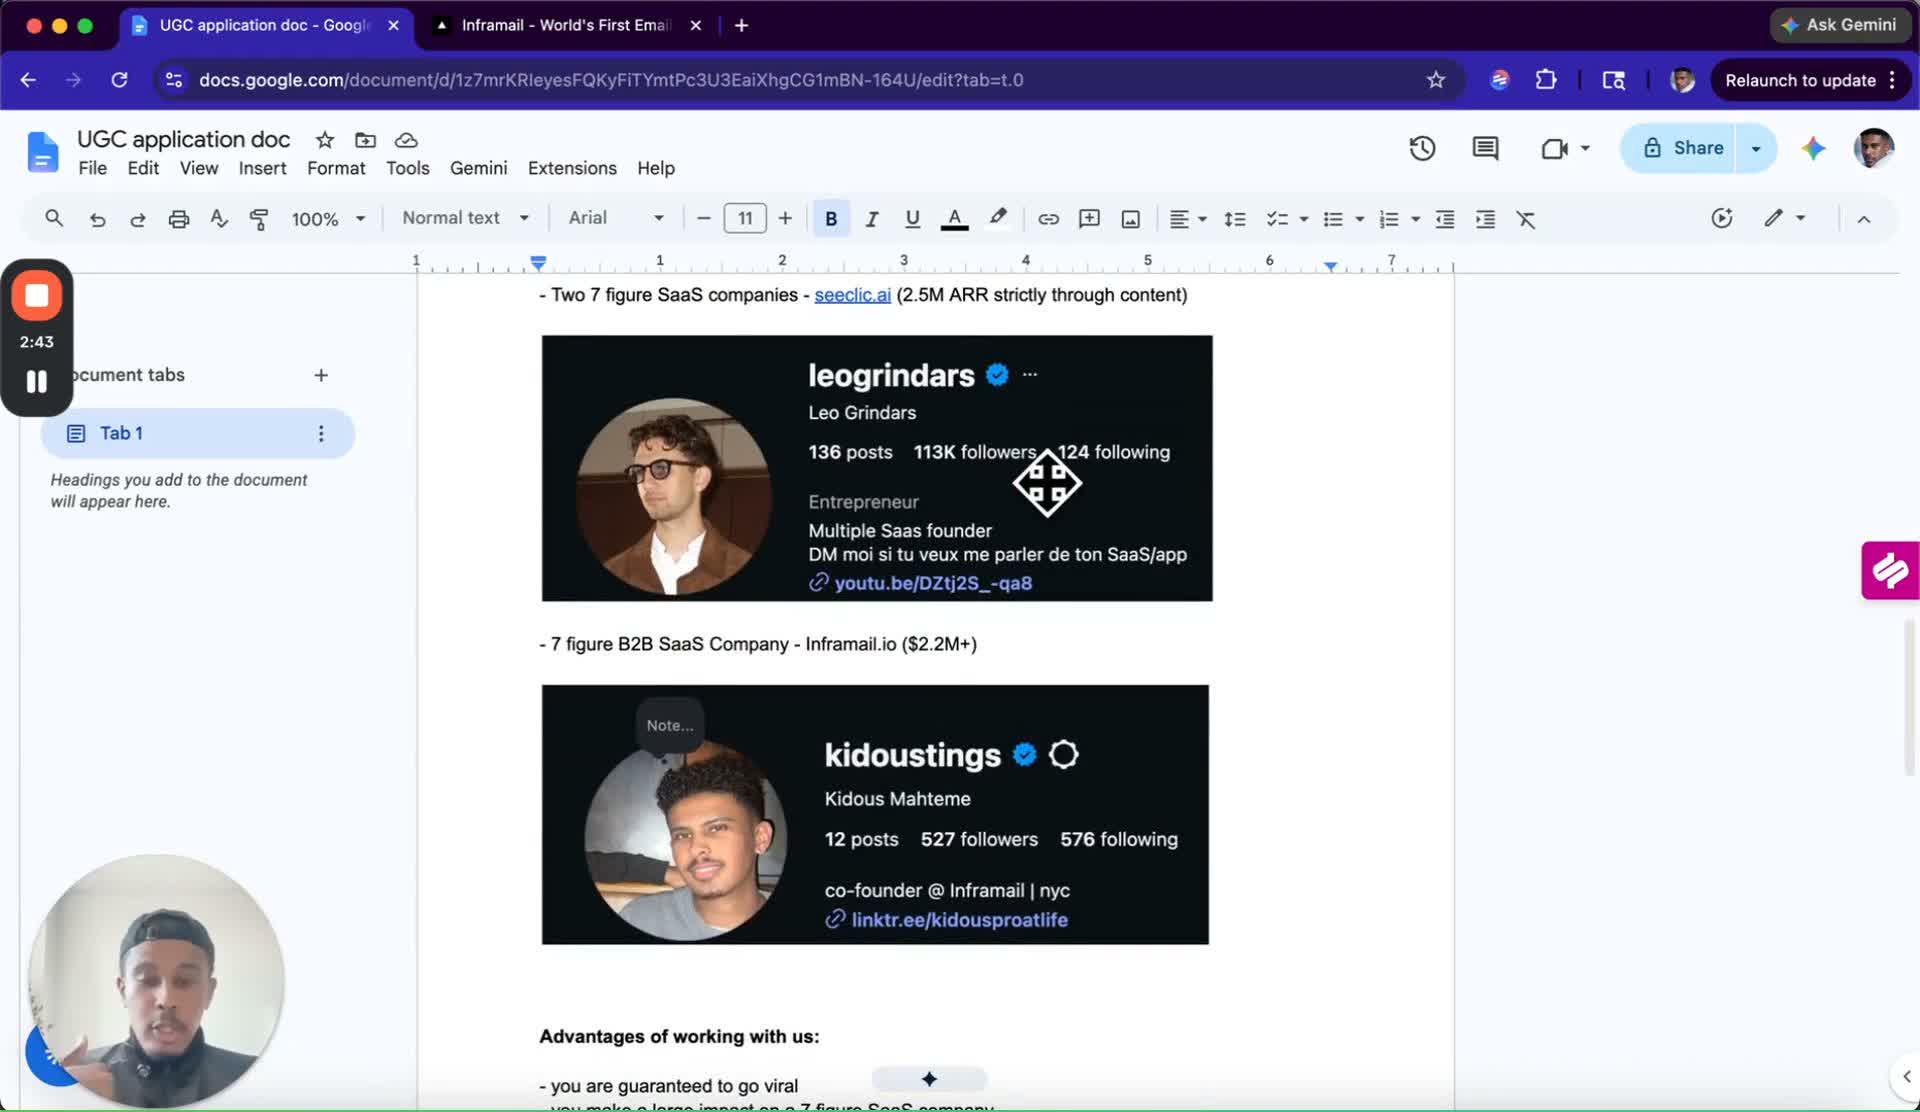
Task: Open the Insert menu
Action: point(262,168)
